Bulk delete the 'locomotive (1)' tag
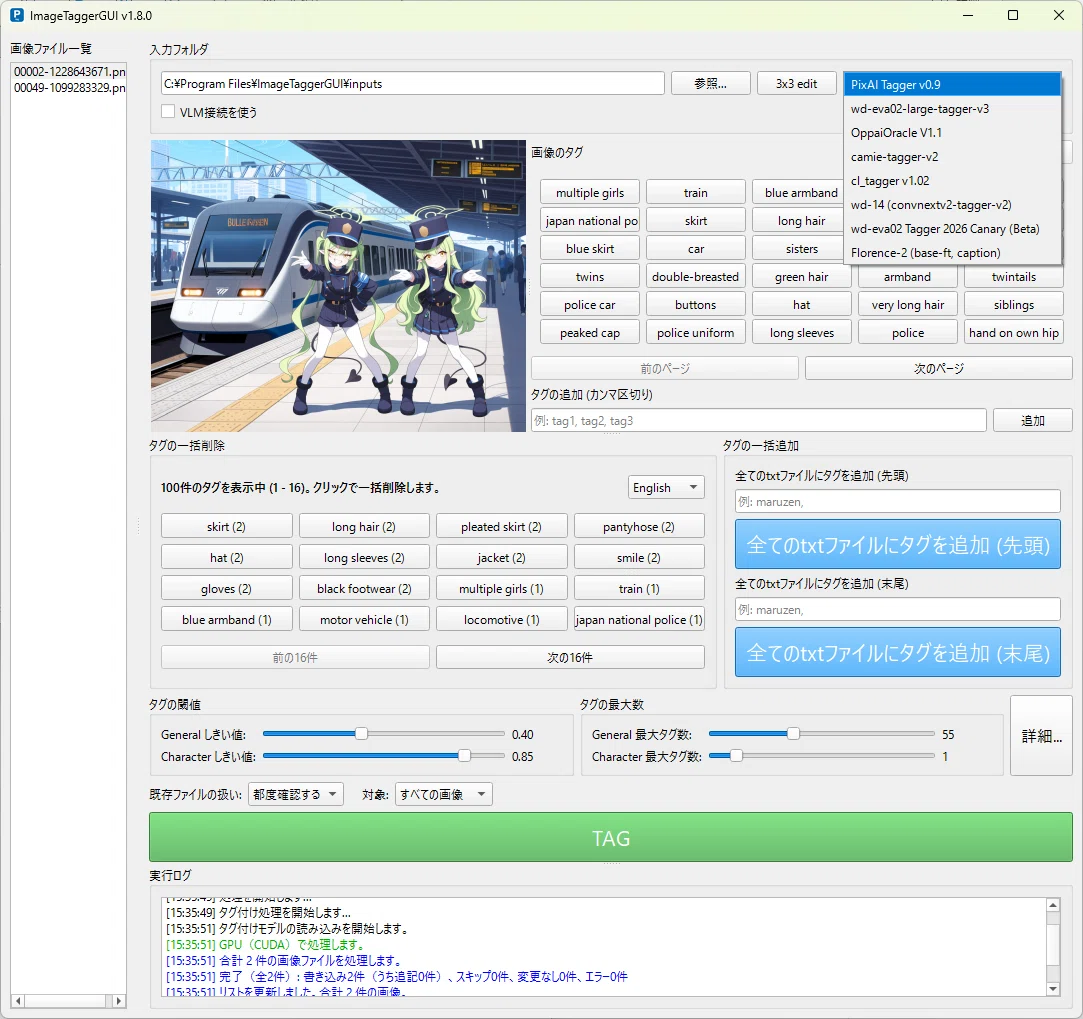This screenshot has height=1019, width=1083. 501,620
